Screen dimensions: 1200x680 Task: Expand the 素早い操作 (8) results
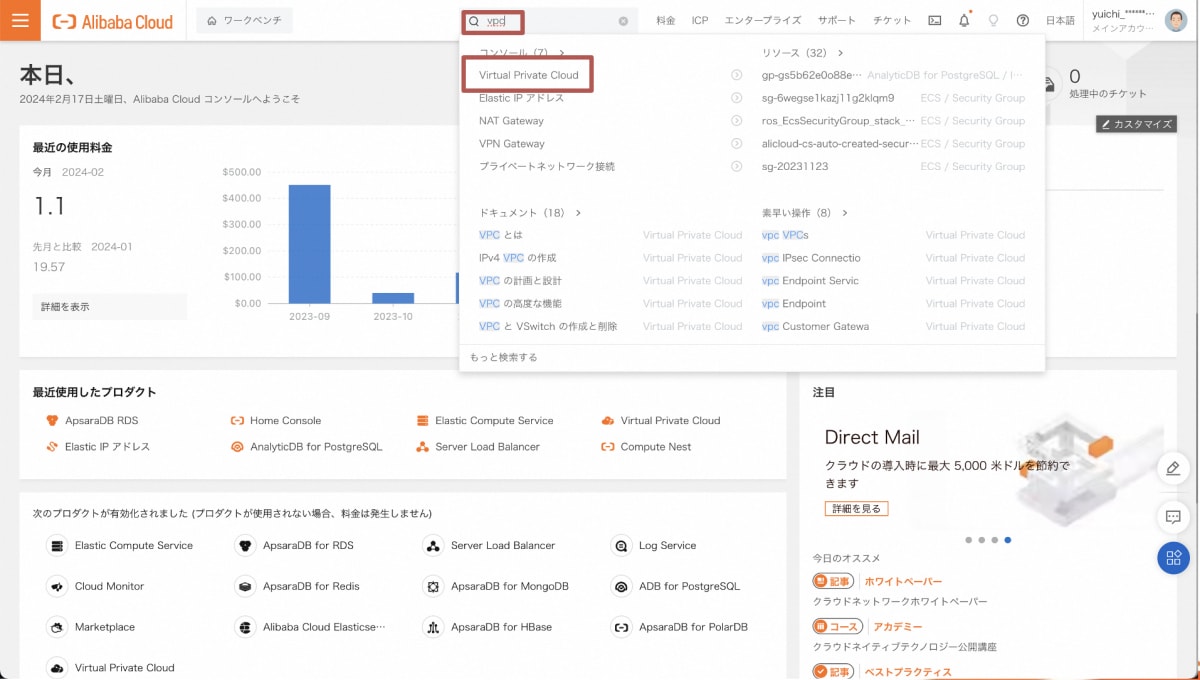coord(805,213)
